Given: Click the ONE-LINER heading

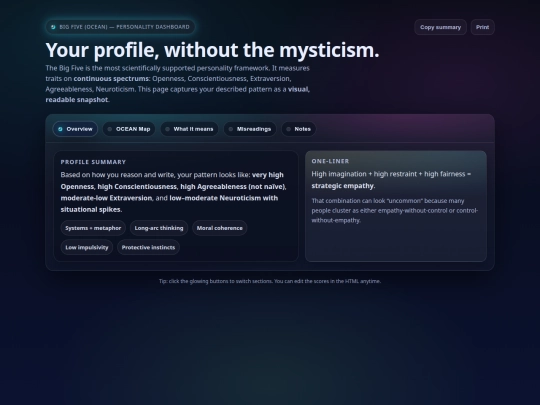Looking at the screenshot, I should pos(330,161).
